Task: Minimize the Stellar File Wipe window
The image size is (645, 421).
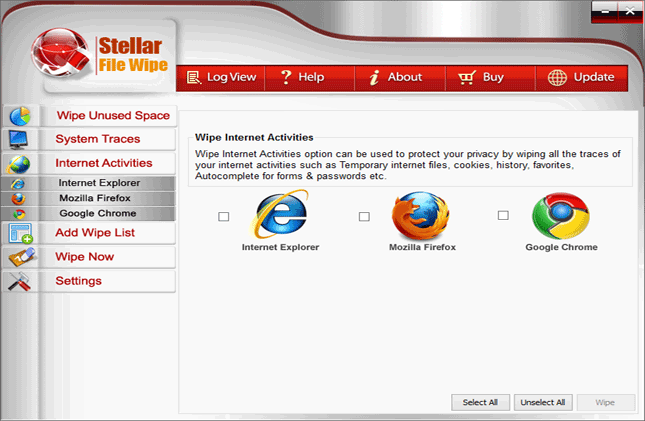Action: [604, 12]
